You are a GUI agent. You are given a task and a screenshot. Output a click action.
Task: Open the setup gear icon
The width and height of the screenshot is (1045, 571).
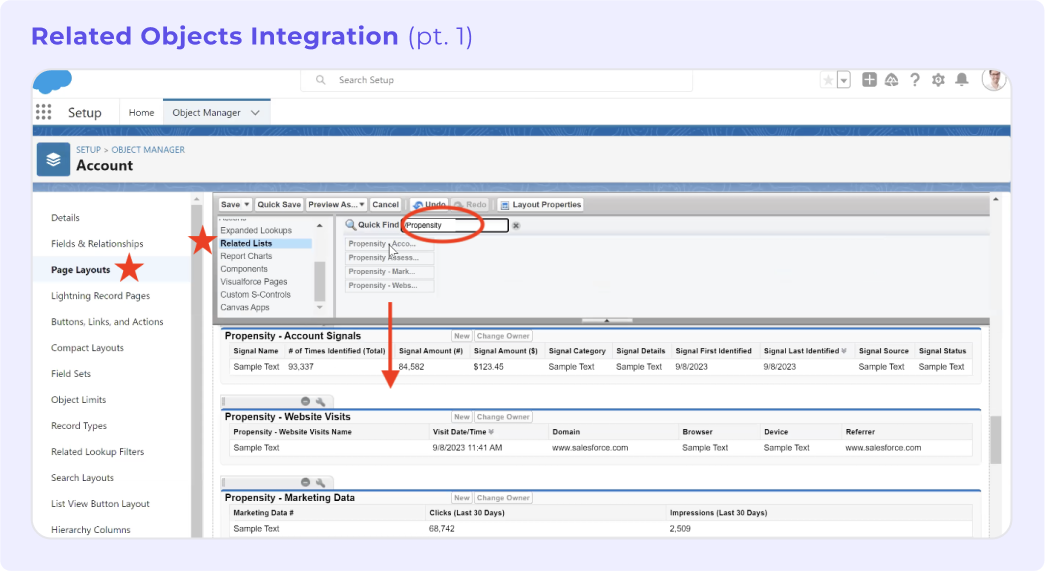[x=938, y=80]
